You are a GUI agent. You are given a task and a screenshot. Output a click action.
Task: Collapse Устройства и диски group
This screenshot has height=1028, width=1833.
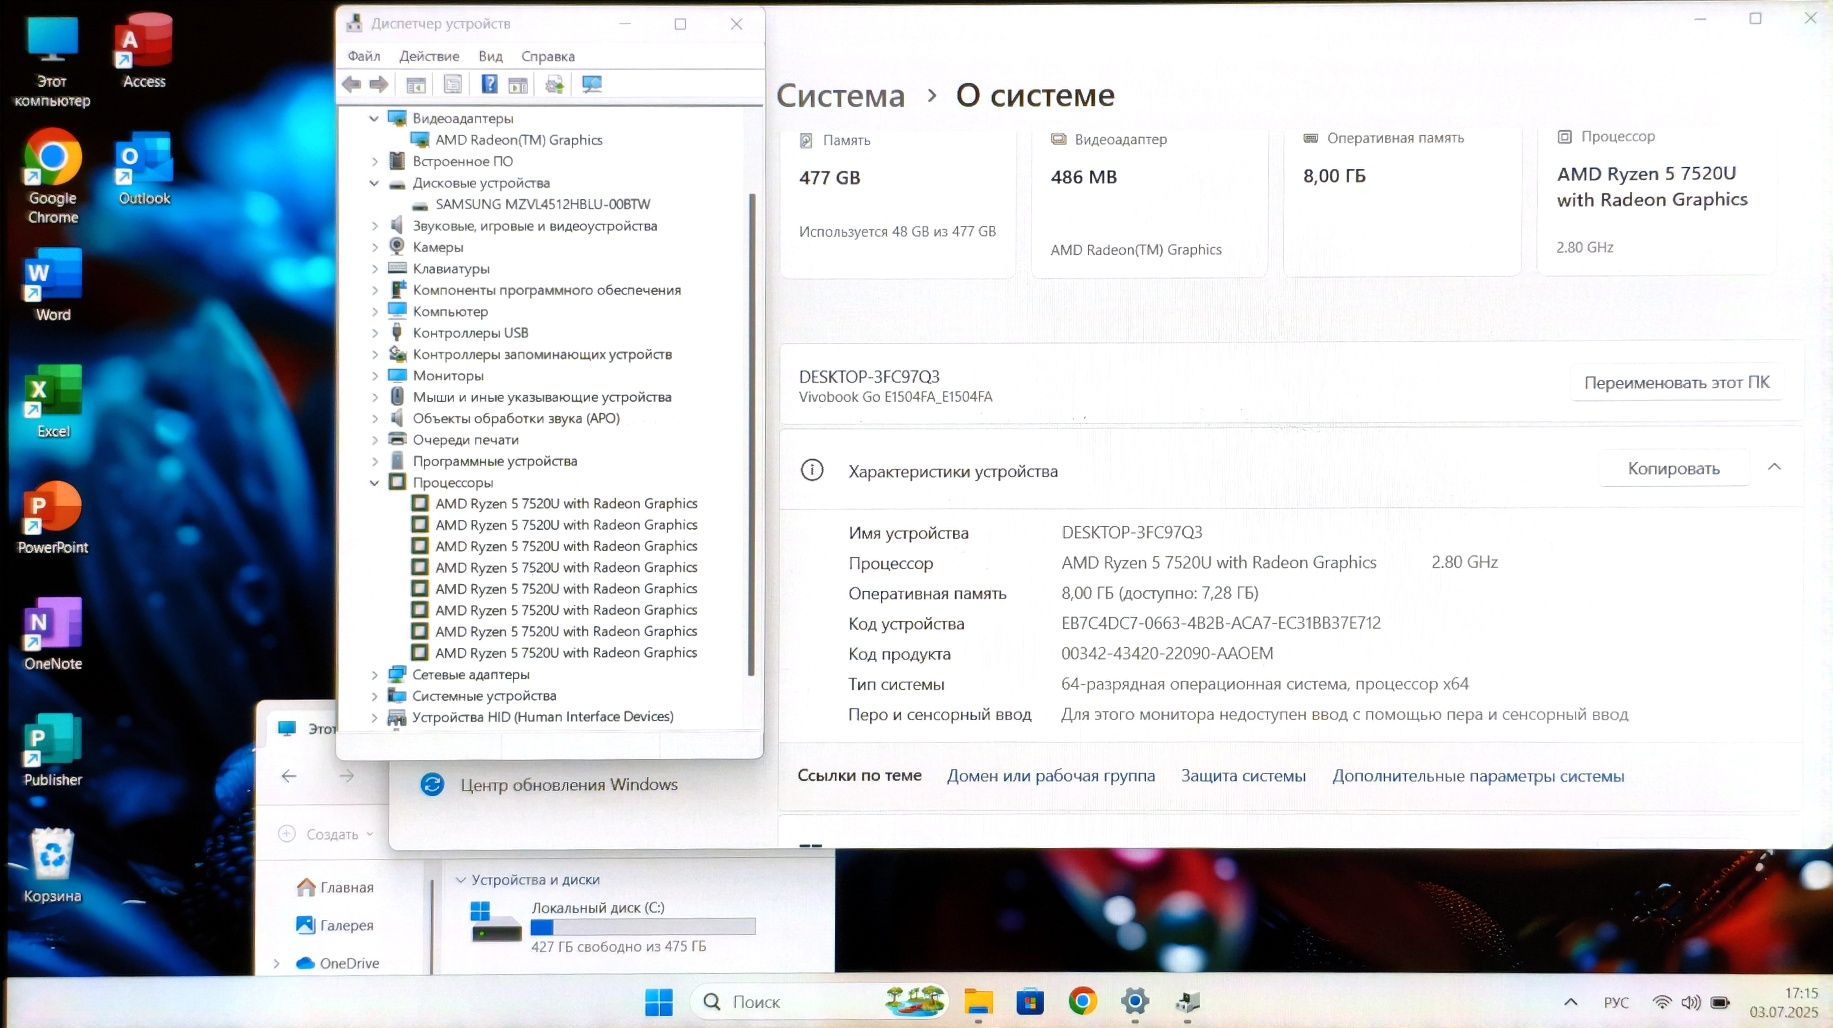pos(460,880)
